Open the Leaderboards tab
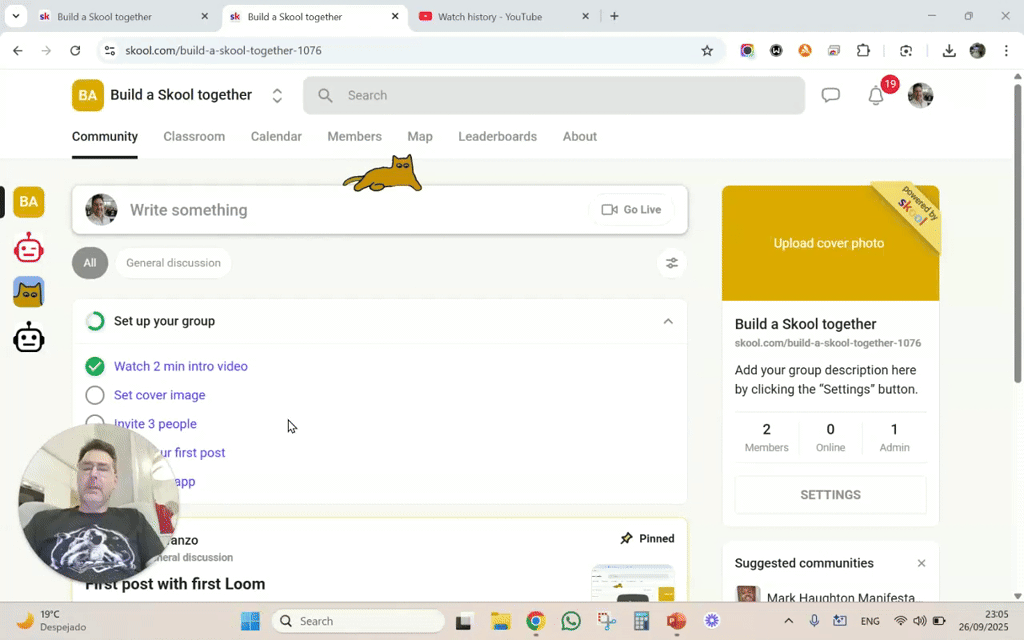1024x640 pixels. (498, 136)
